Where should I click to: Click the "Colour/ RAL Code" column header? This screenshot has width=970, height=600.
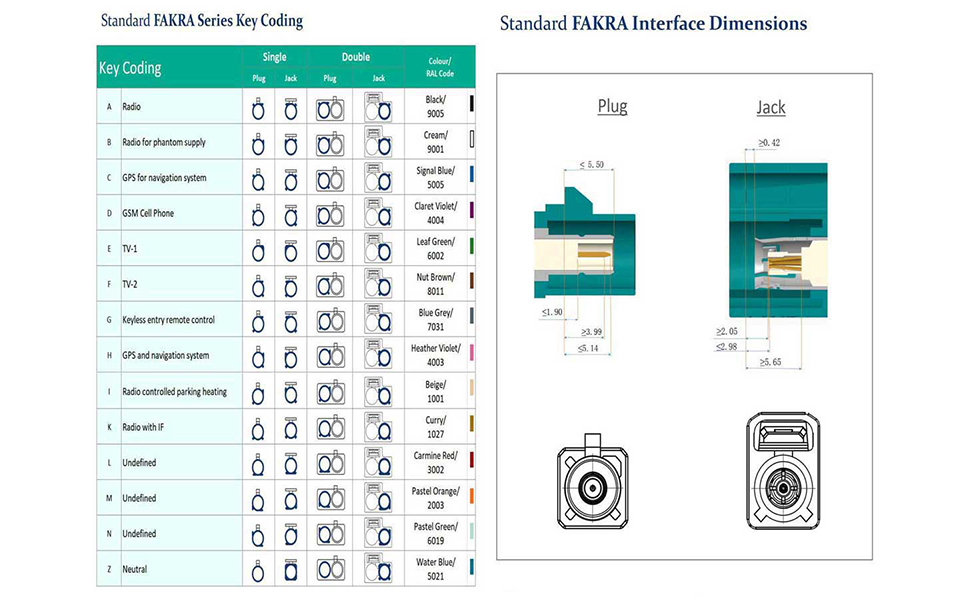(x=440, y=67)
